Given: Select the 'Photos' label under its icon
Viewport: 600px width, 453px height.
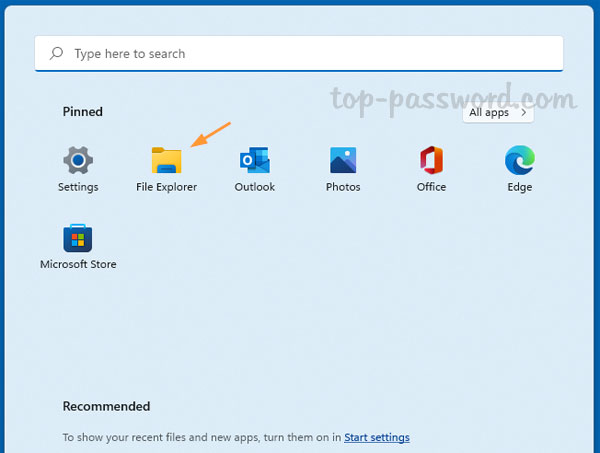Looking at the screenshot, I should 343,187.
